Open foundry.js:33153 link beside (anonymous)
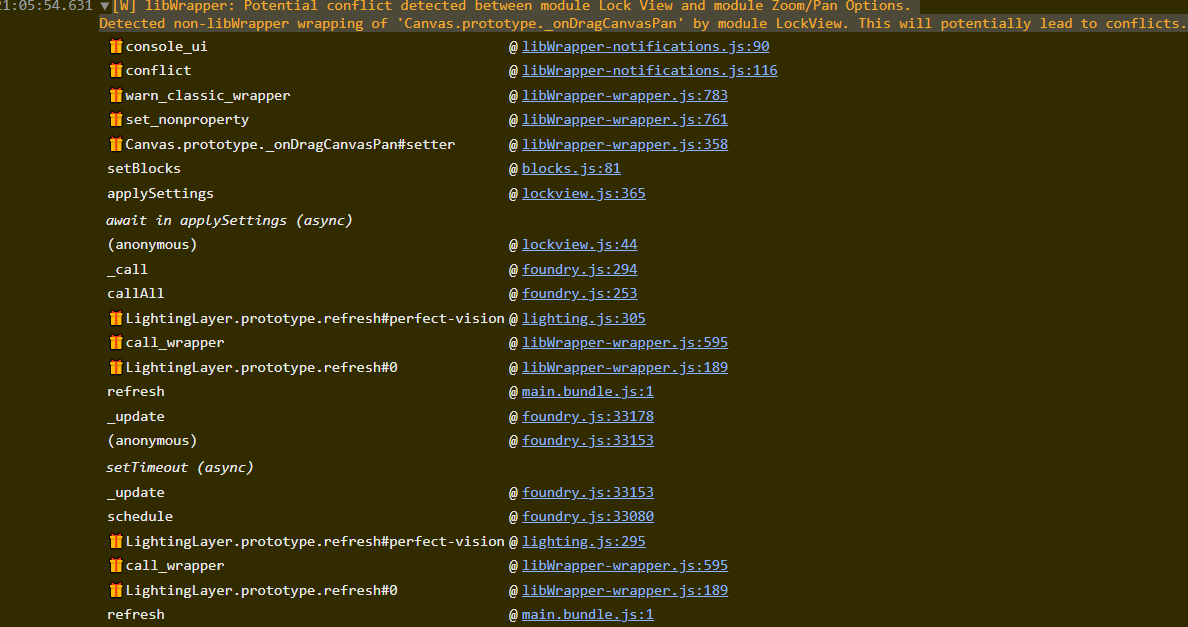Image resolution: width=1188 pixels, height=627 pixels. [588, 441]
